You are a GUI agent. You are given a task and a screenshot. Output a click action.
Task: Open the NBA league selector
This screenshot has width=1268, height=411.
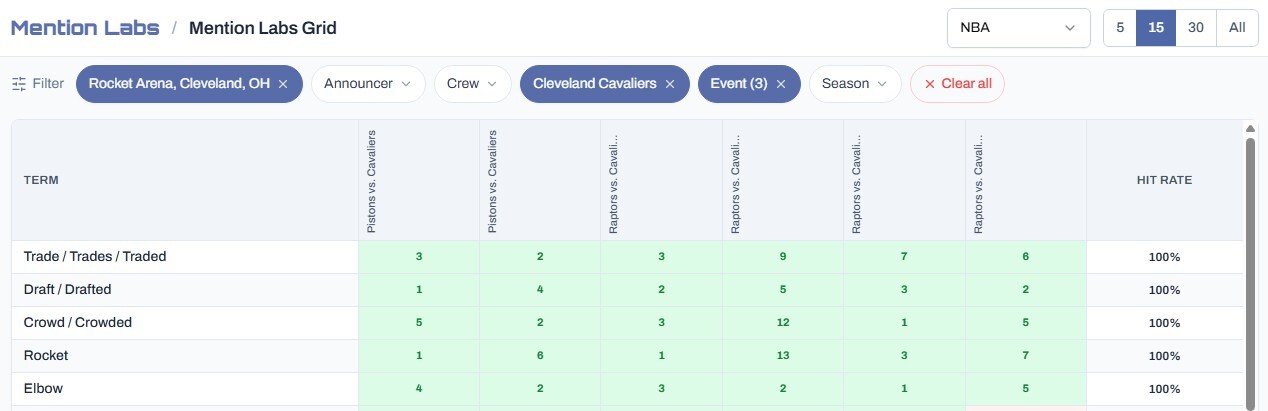pyautogui.click(x=1018, y=28)
